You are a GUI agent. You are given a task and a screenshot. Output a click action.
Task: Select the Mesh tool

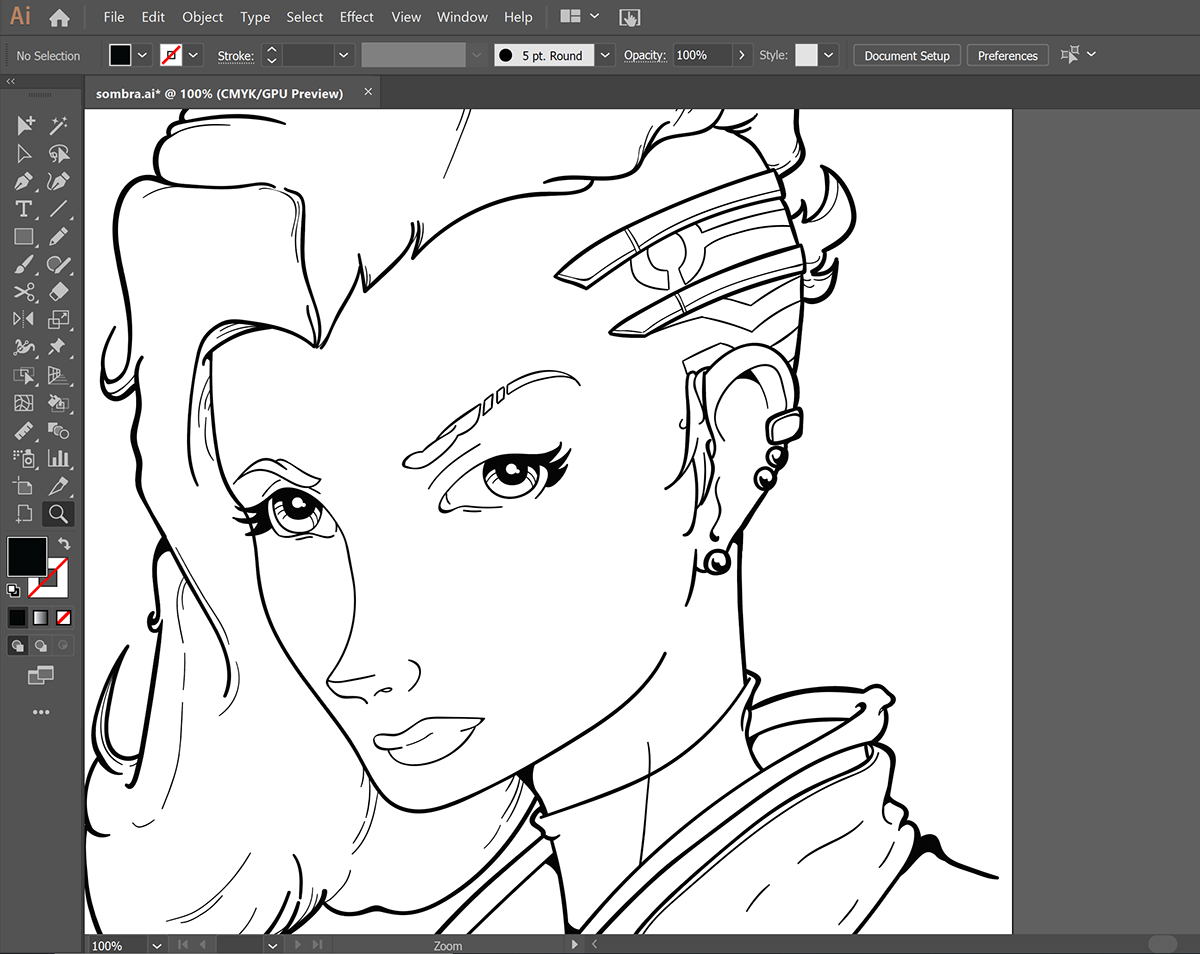pos(24,404)
